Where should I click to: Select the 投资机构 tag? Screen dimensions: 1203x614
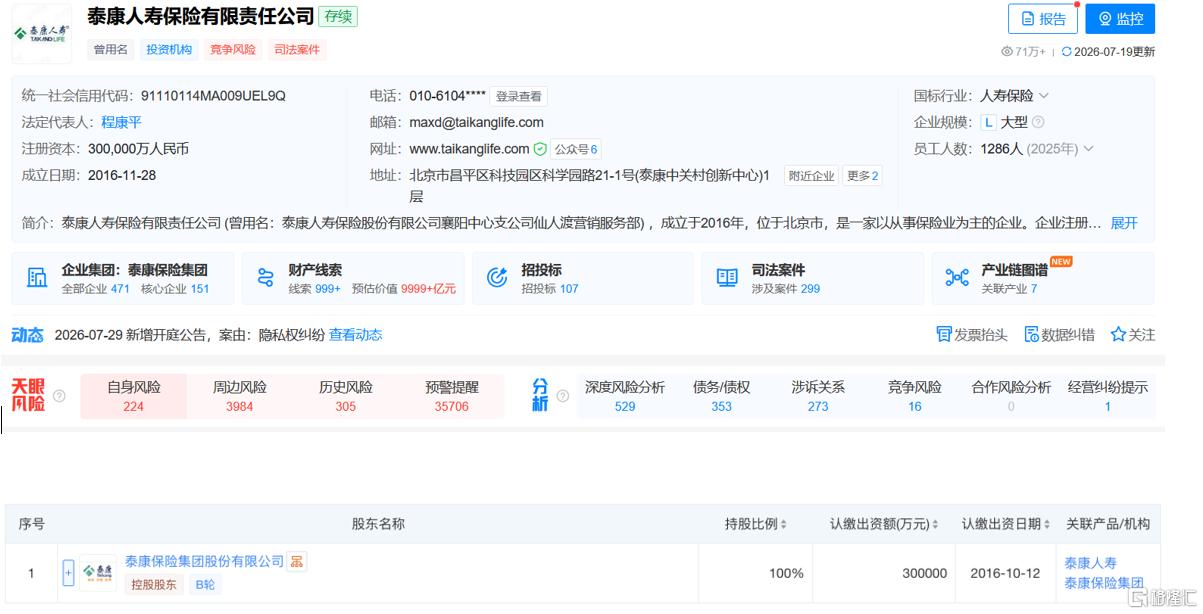click(169, 49)
